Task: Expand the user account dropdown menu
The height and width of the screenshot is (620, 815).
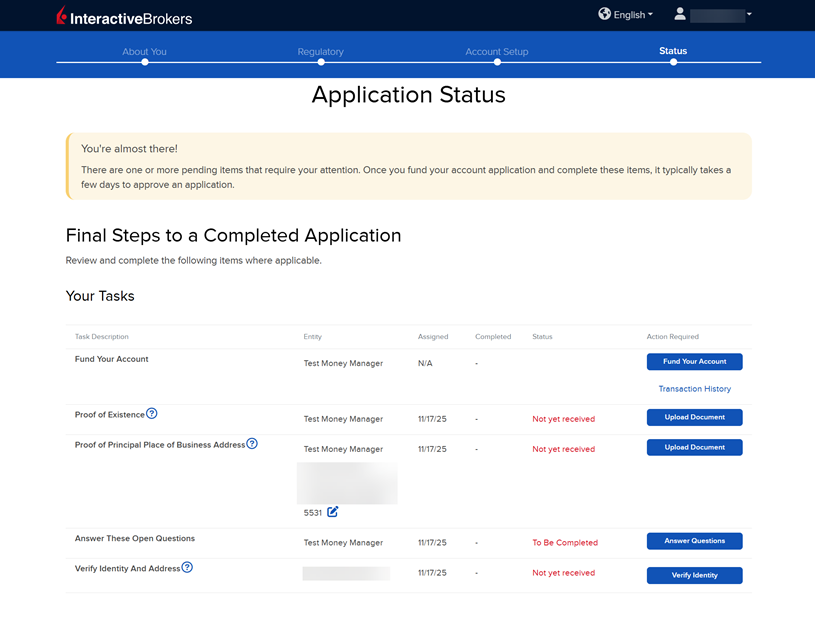Action: tap(749, 14)
